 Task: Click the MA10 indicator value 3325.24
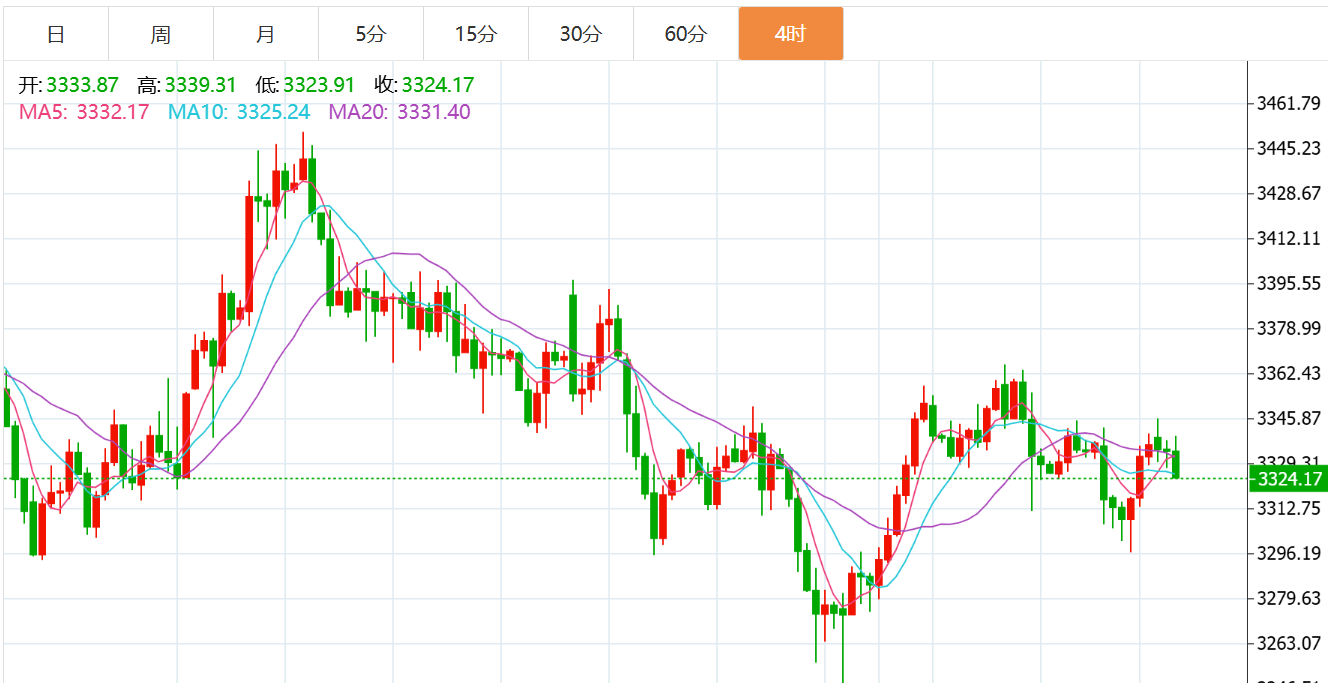click(x=273, y=112)
